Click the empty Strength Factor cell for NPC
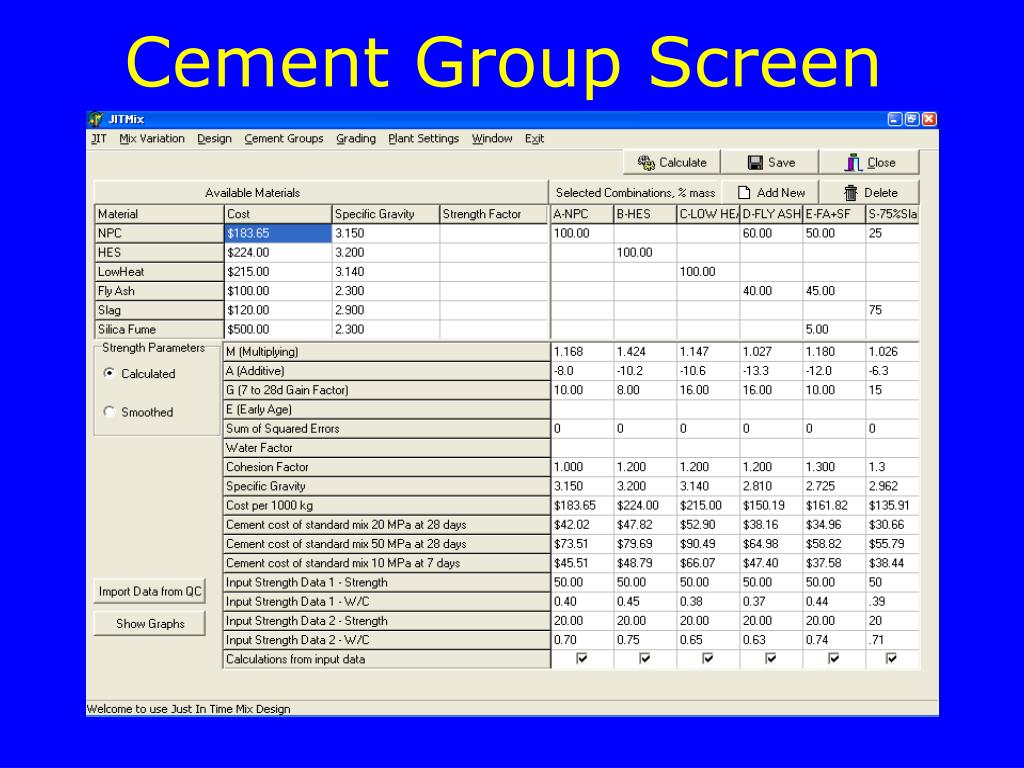 (494, 233)
